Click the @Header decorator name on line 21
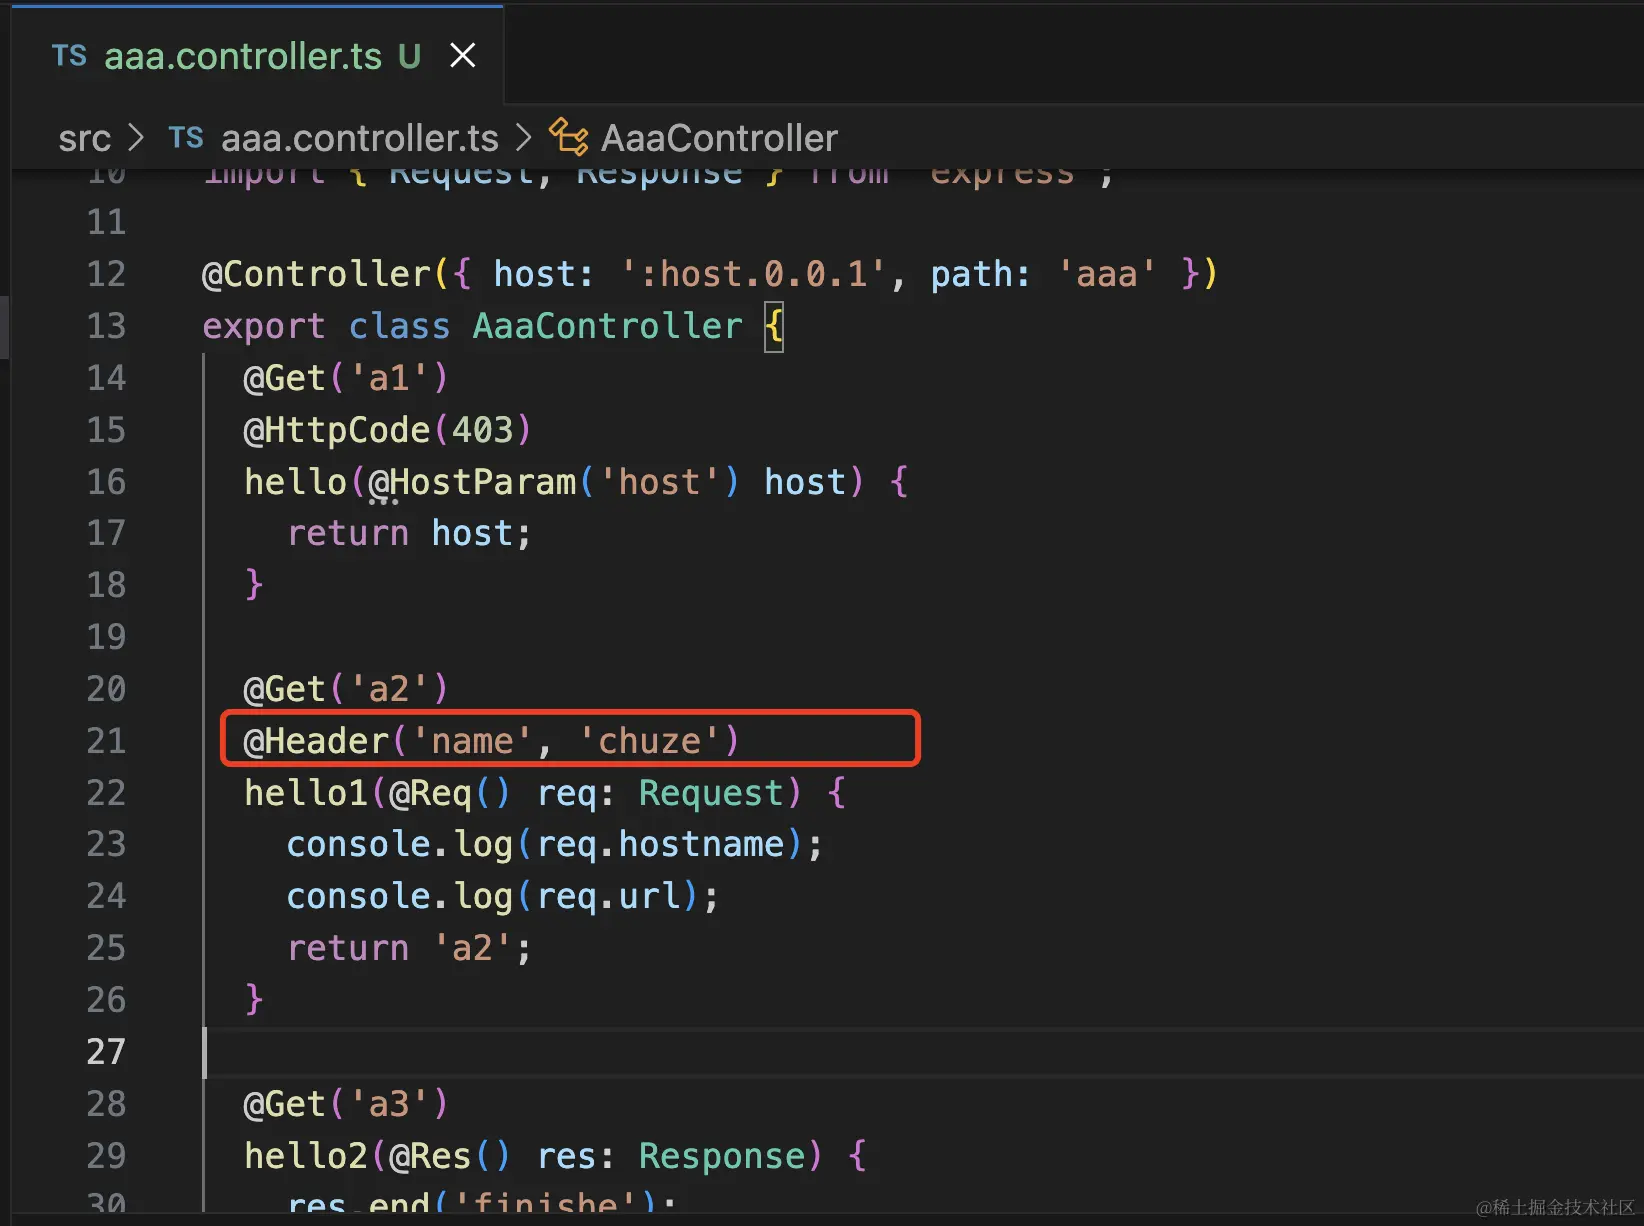 pos(316,741)
